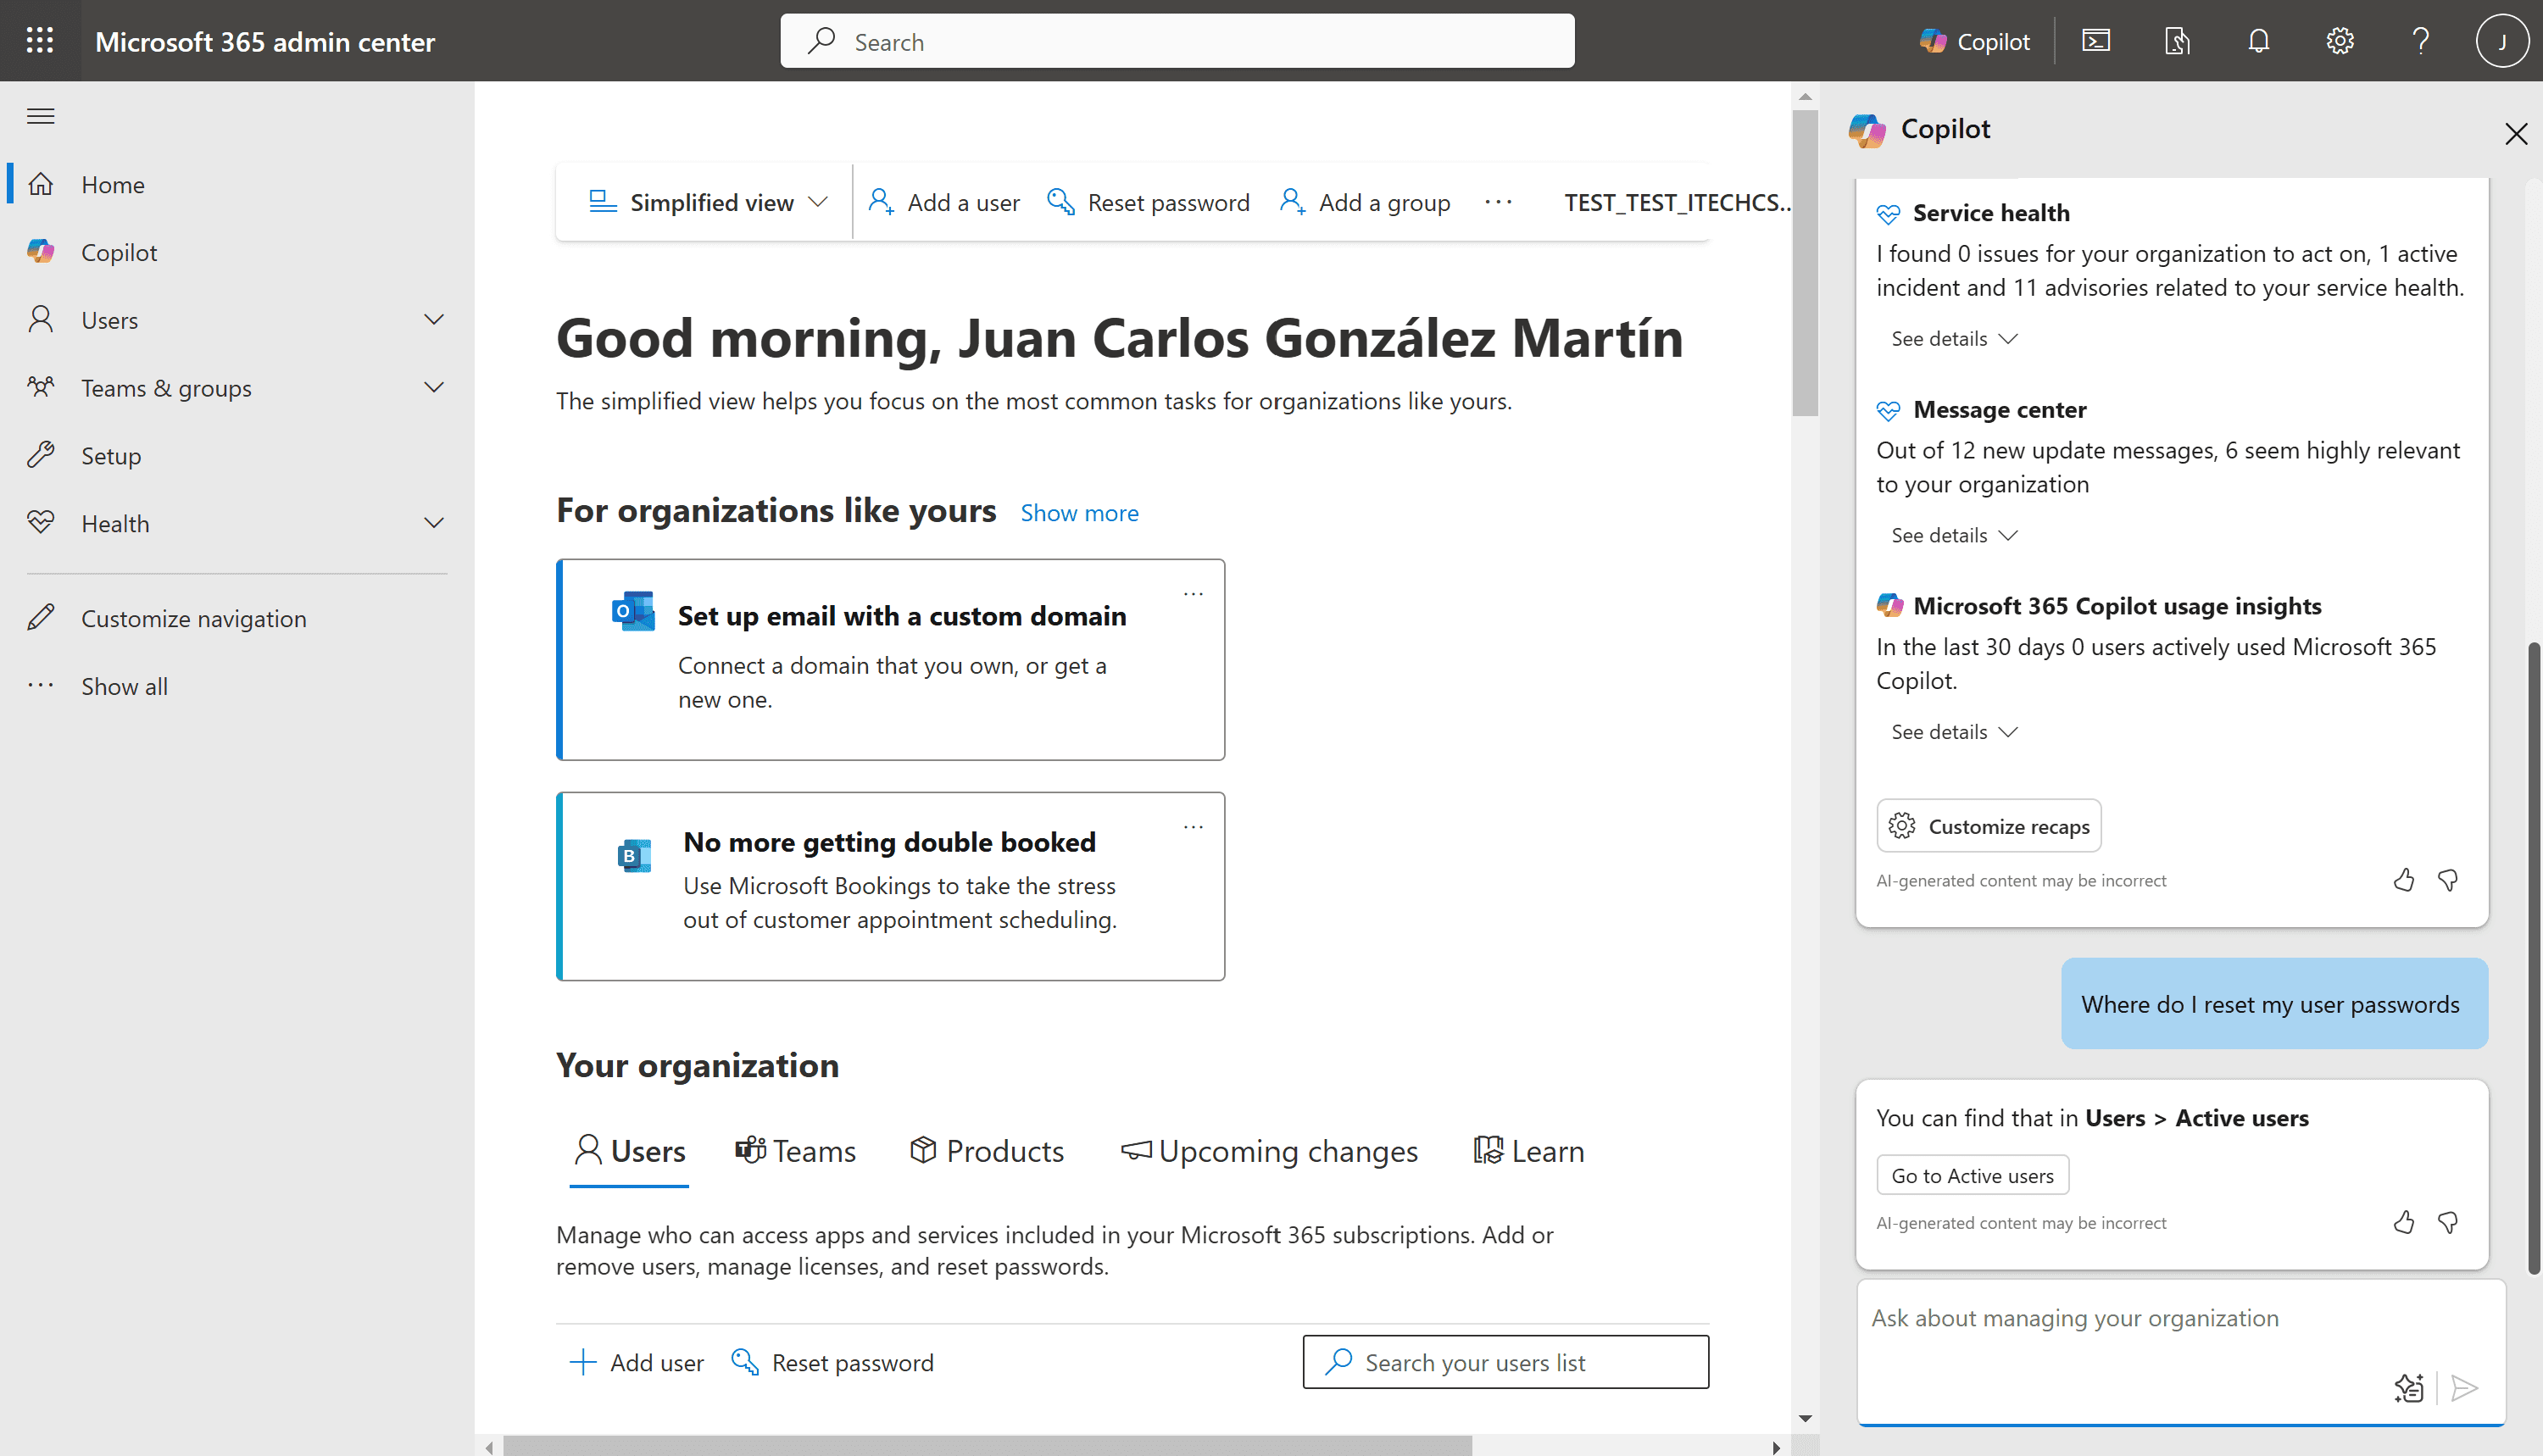Give thumbs up on recap response
This screenshot has height=1456, width=2543.
tap(2404, 880)
